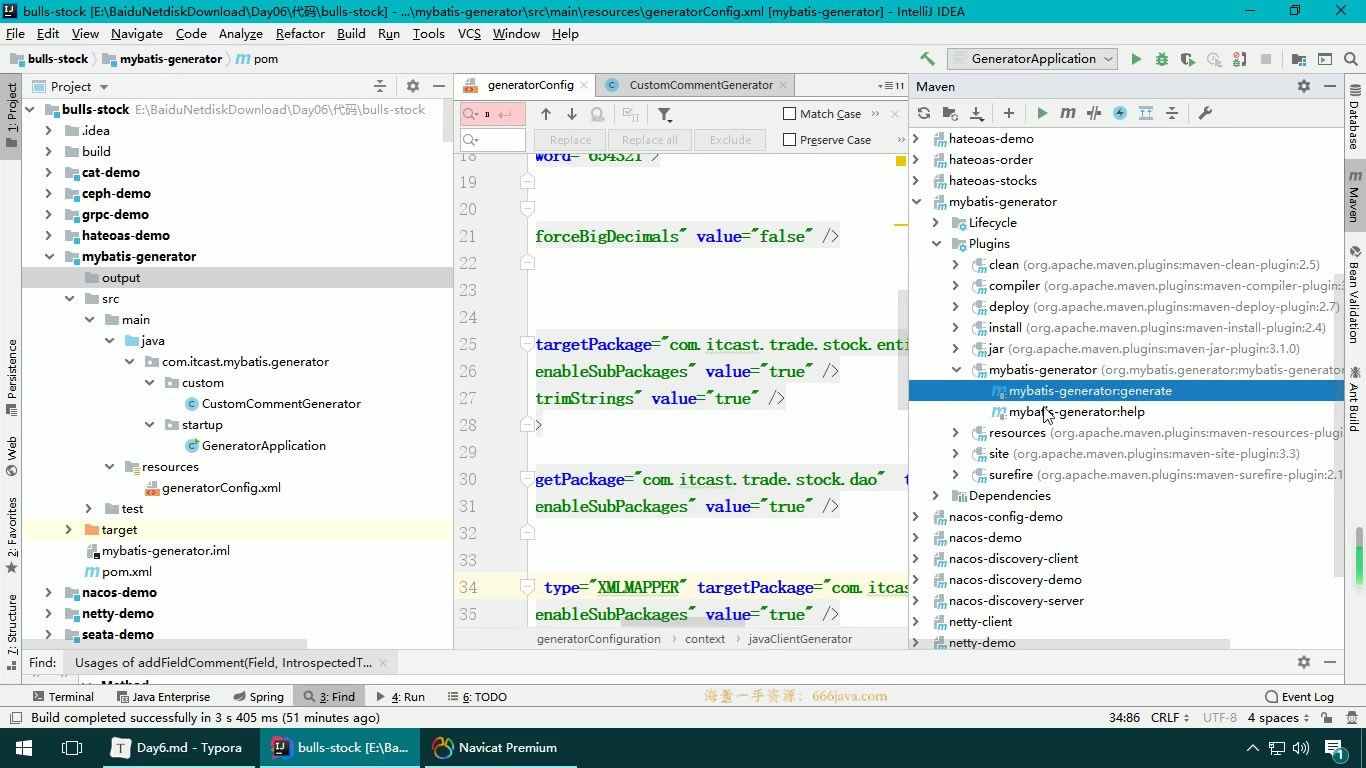The height and width of the screenshot is (768, 1366).
Task: Show Maven dependencies diagram icon
Action: 1146,113
